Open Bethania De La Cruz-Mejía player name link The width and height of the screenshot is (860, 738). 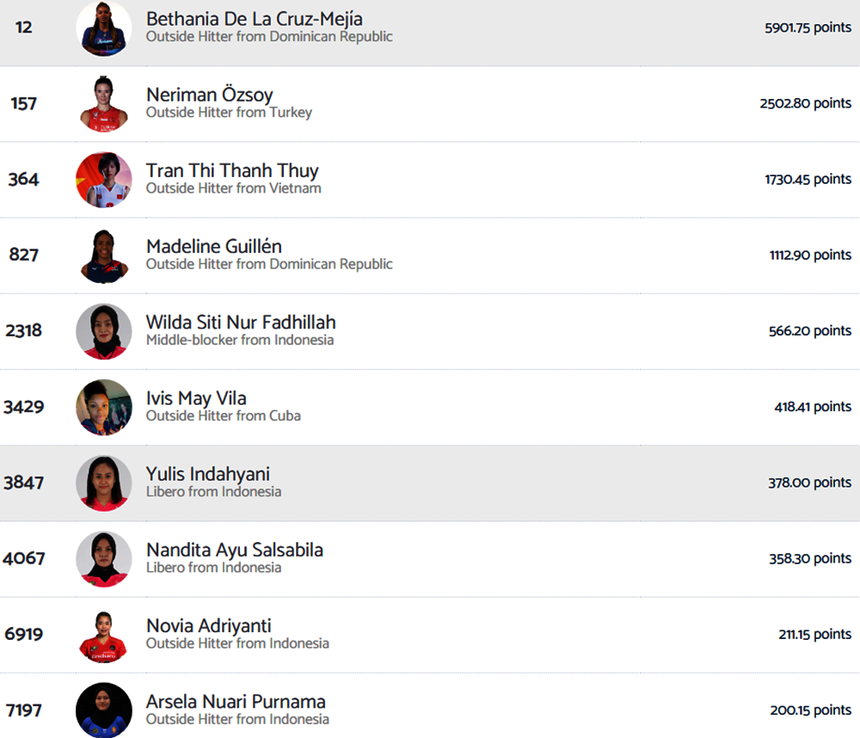(x=254, y=19)
